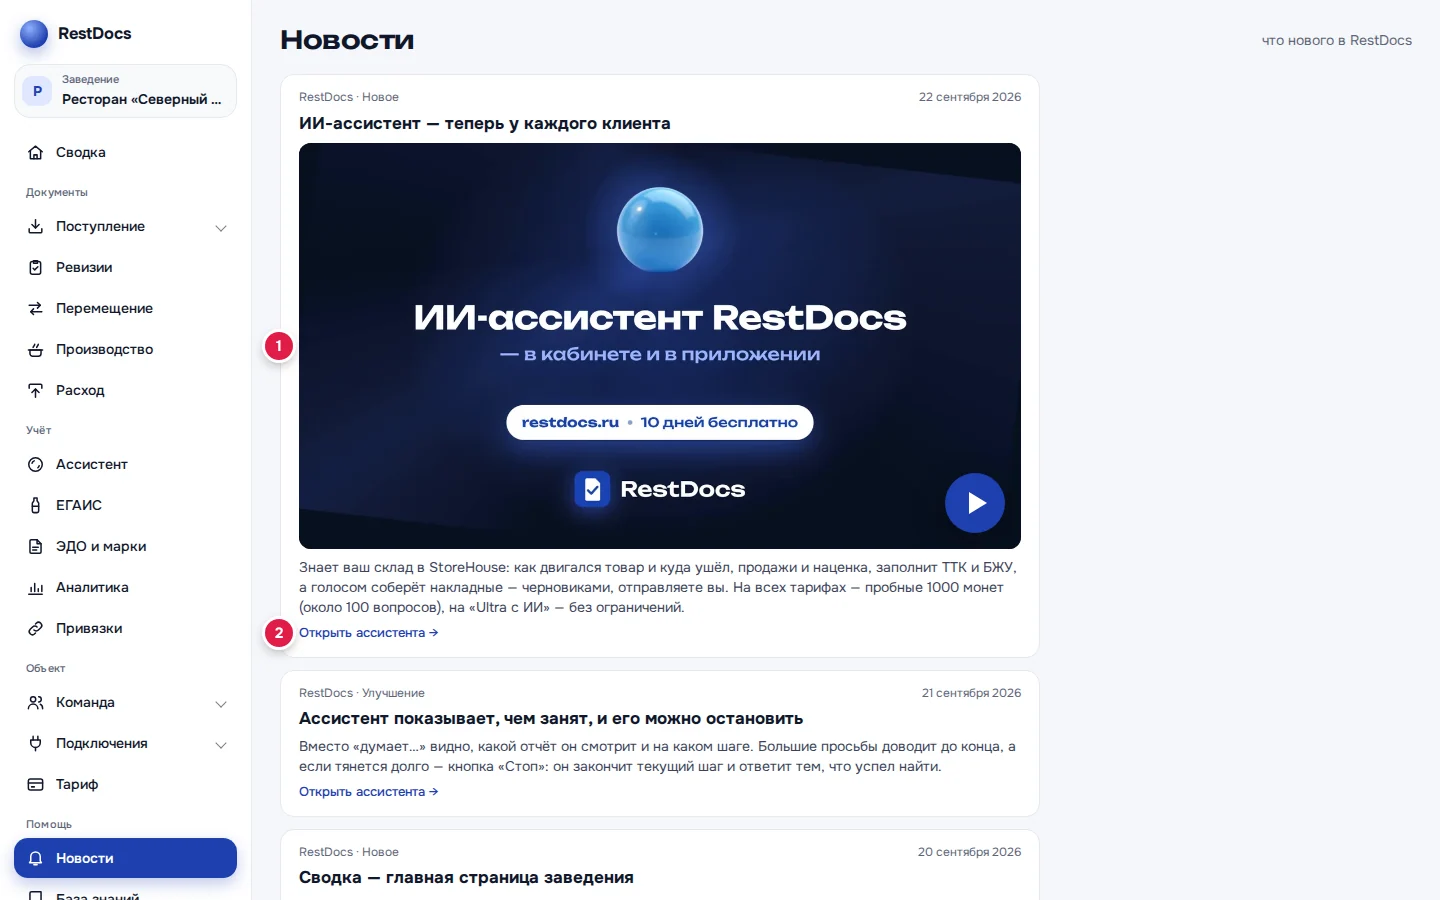Screen dimensions: 1440x900
Task: Open Аналитика page
Action: click(x=126, y=588)
